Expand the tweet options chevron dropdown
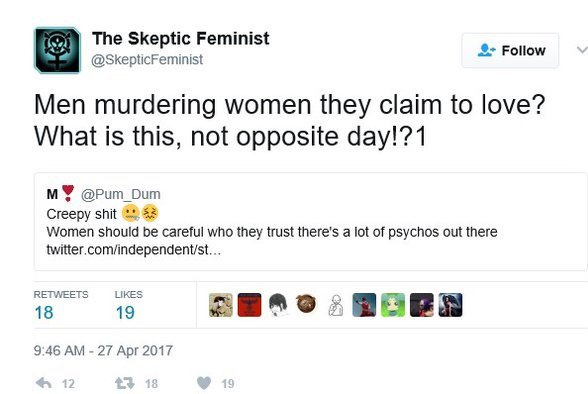The width and height of the screenshot is (588, 394). tap(582, 49)
